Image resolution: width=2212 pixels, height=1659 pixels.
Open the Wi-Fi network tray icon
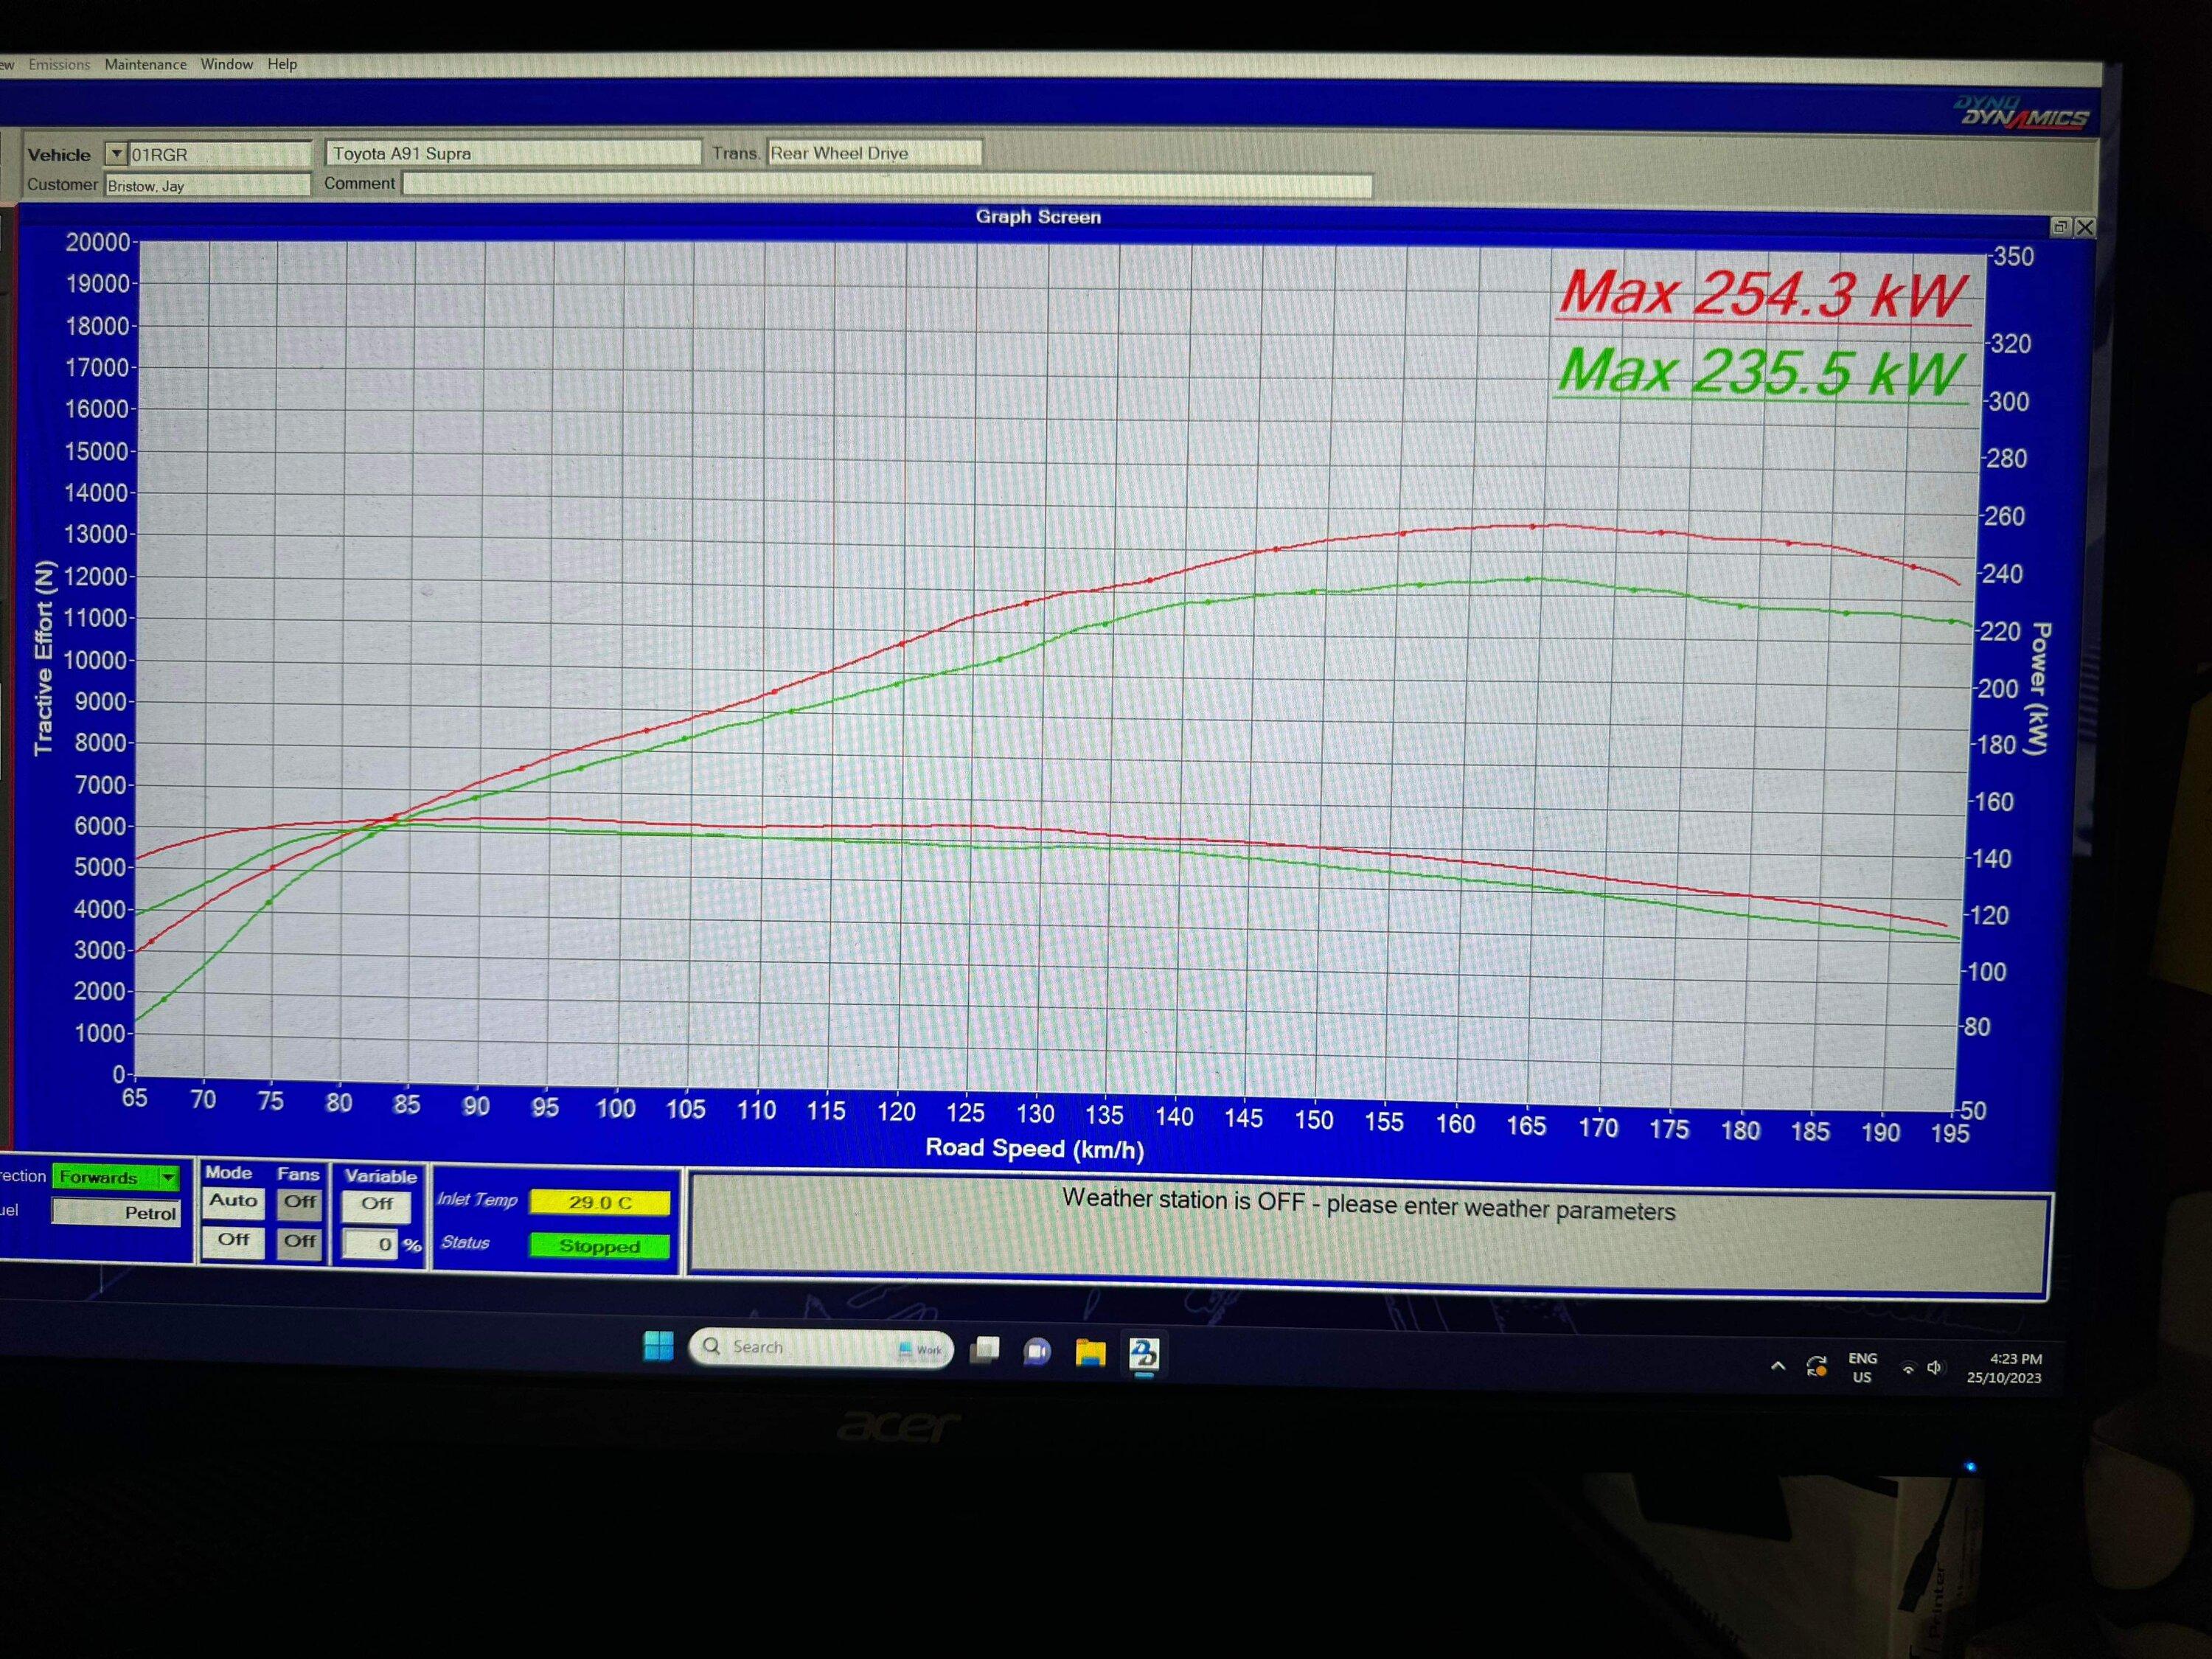[x=1908, y=1368]
